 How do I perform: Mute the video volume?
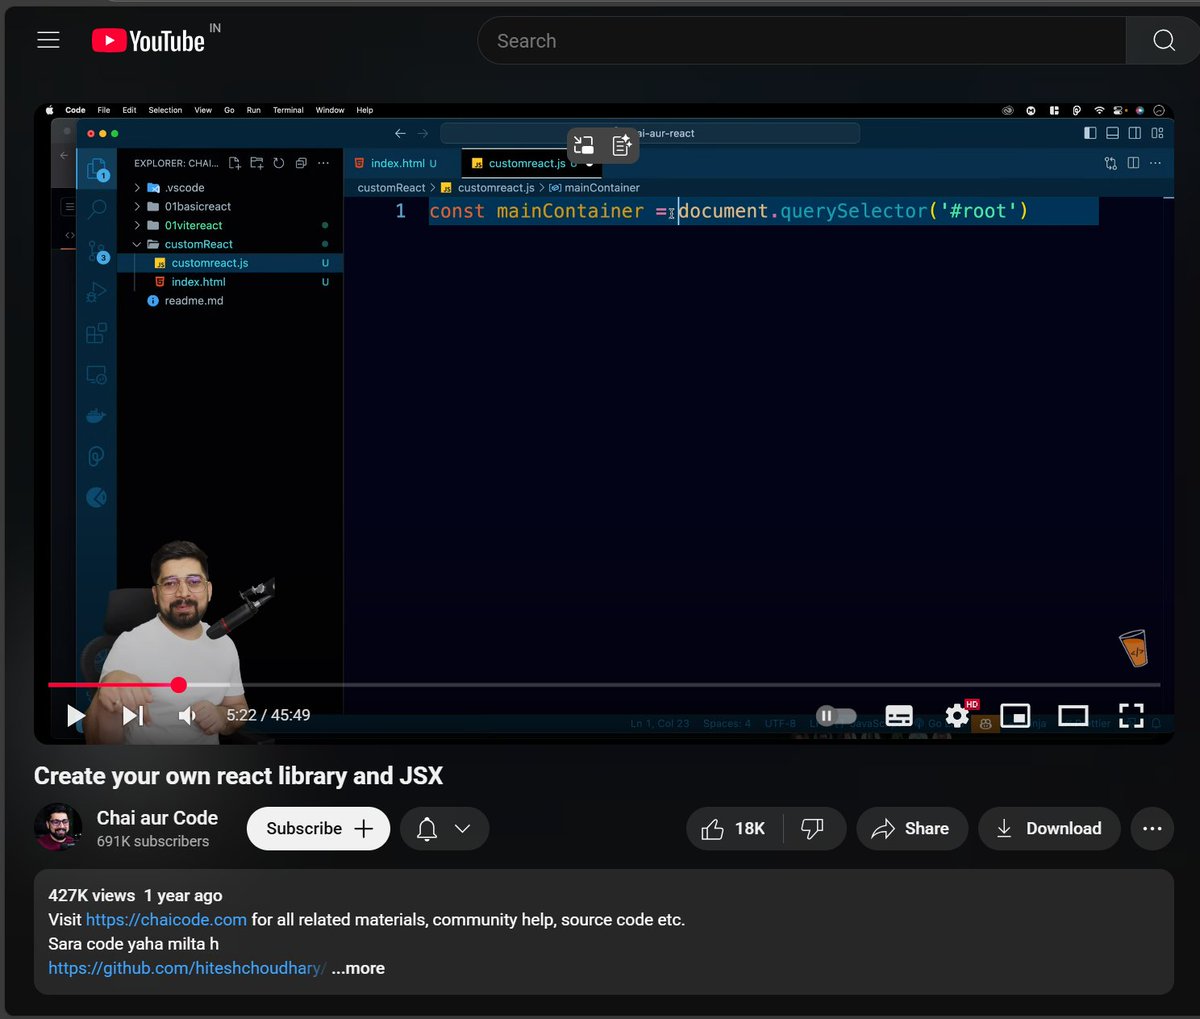click(187, 715)
